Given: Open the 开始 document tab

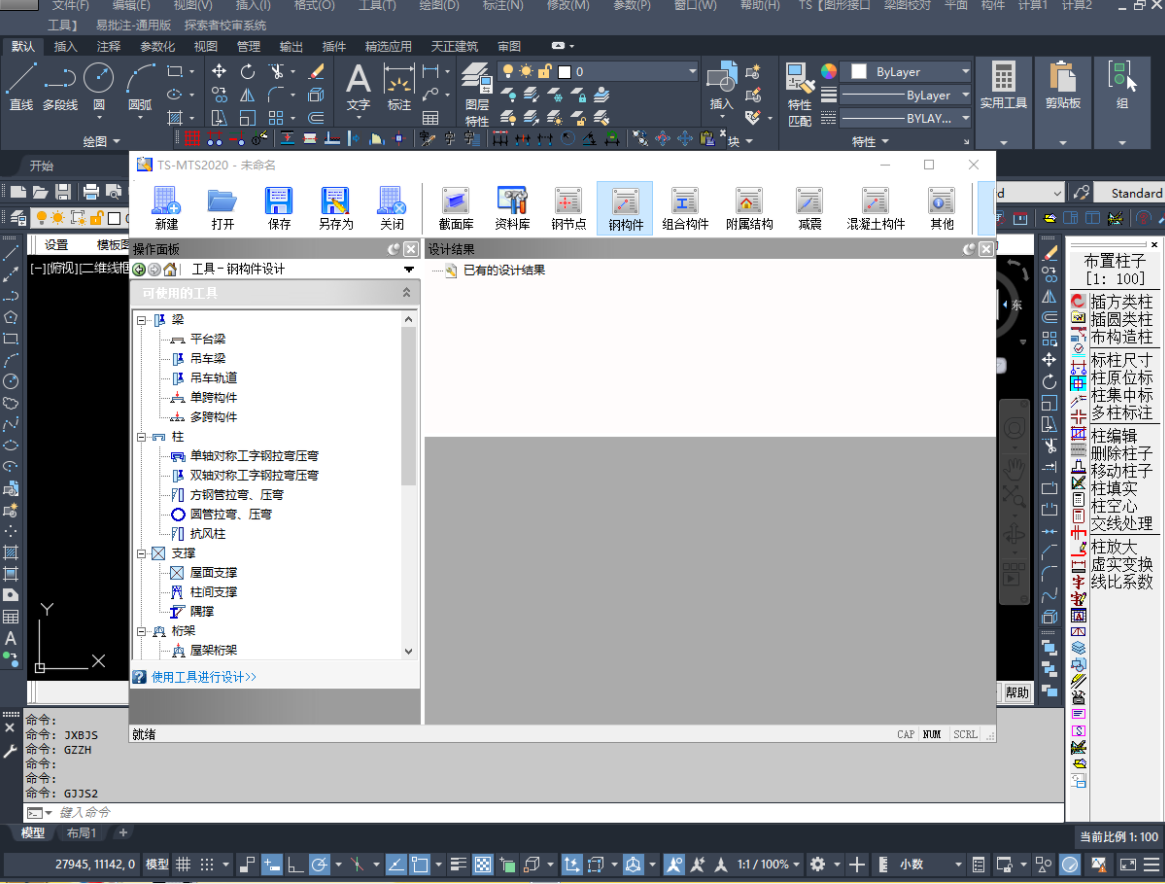Looking at the screenshot, I should (41, 166).
